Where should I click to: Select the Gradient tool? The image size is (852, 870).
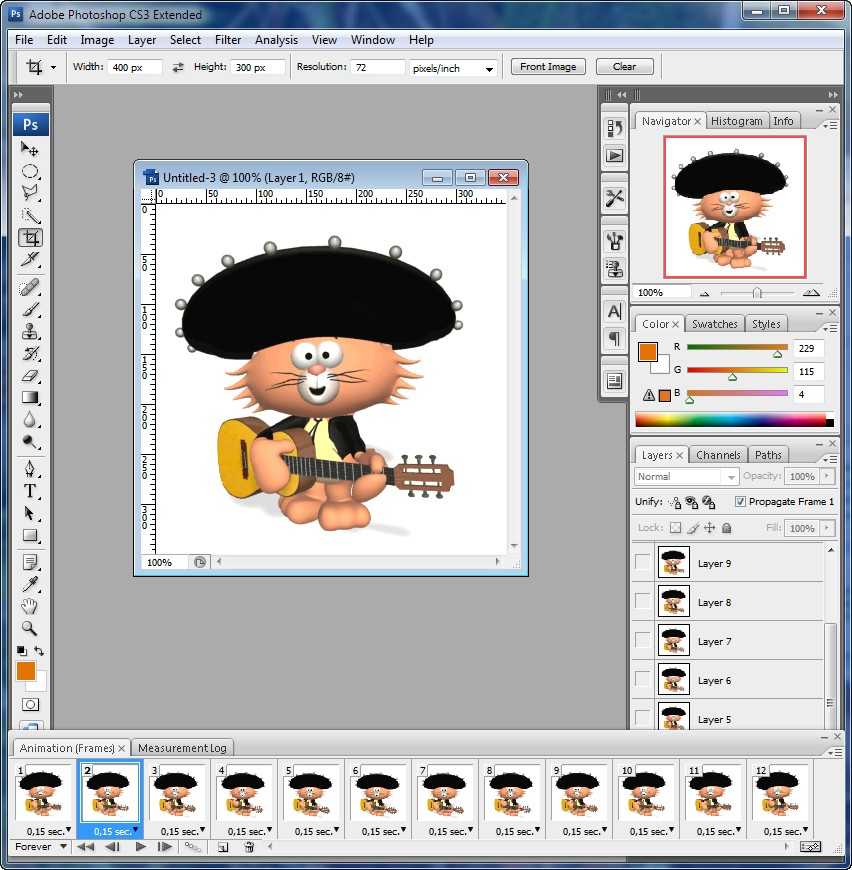click(30, 398)
